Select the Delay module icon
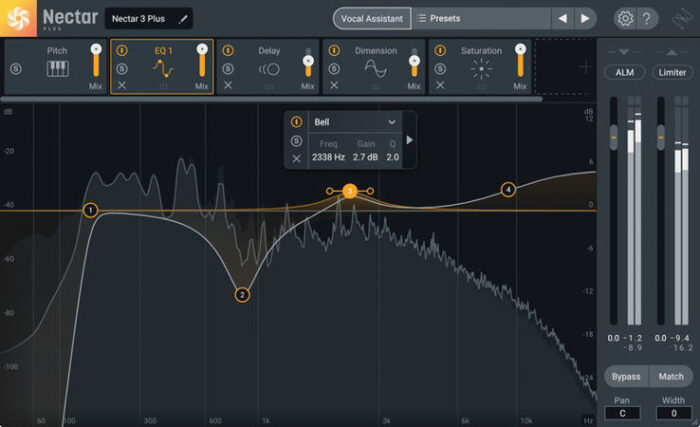 pyautogui.click(x=268, y=68)
